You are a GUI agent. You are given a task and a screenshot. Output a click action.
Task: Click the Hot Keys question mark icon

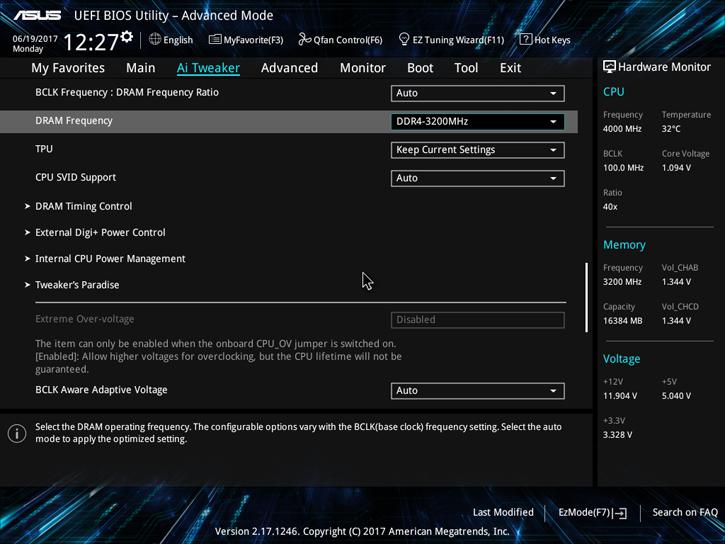pos(525,39)
